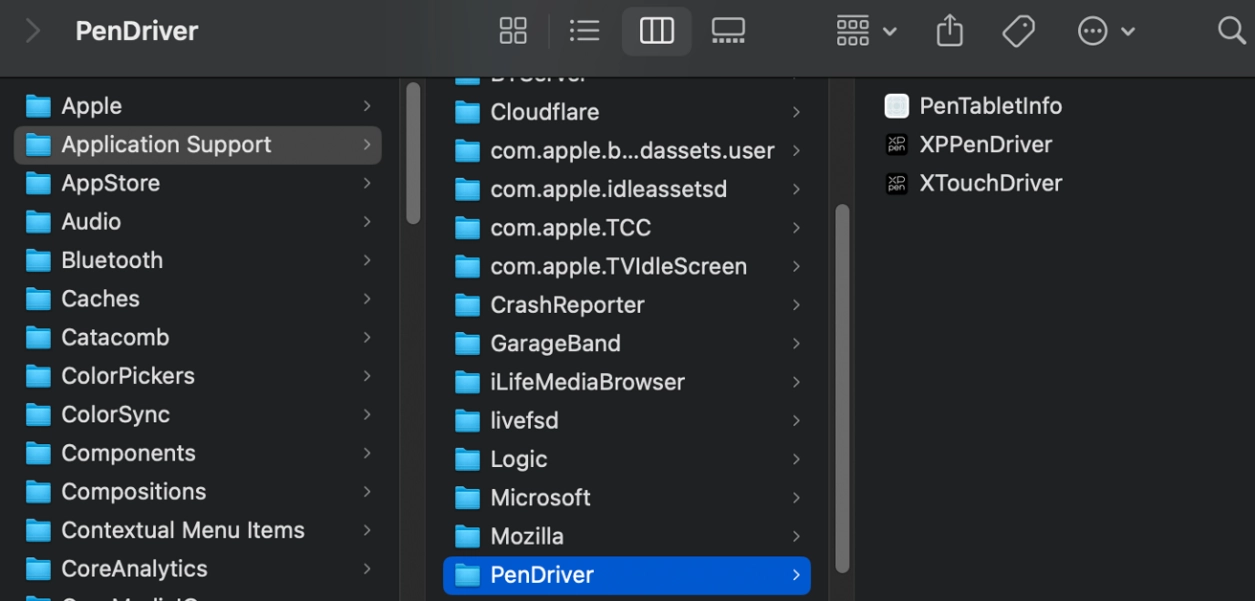This screenshot has height=601, width=1255.
Task: Open the More actions ellipsis menu
Action: pos(1105,31)
